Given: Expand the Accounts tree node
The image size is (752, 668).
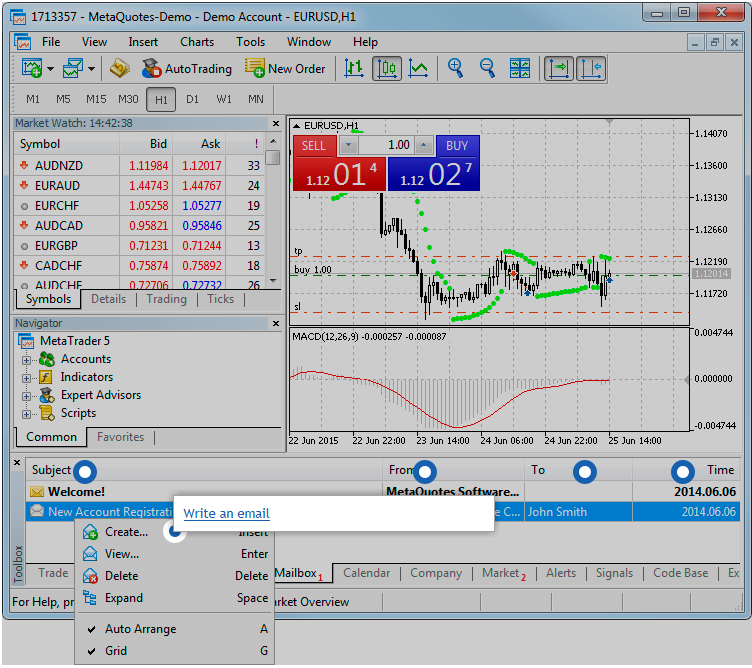Looking at the screenshot, I should click(x=26, y=360).
